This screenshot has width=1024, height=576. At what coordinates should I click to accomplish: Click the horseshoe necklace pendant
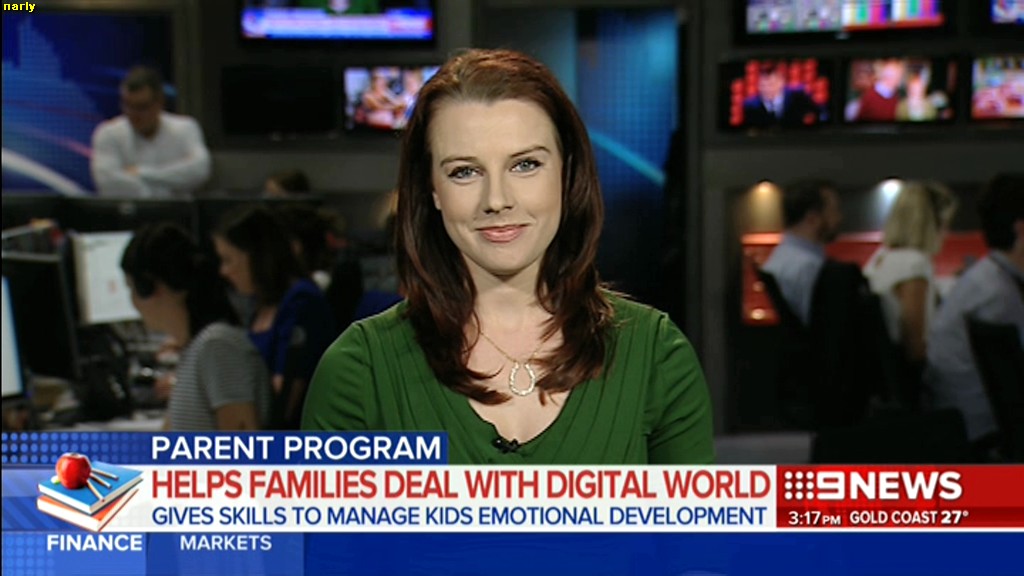521,376
